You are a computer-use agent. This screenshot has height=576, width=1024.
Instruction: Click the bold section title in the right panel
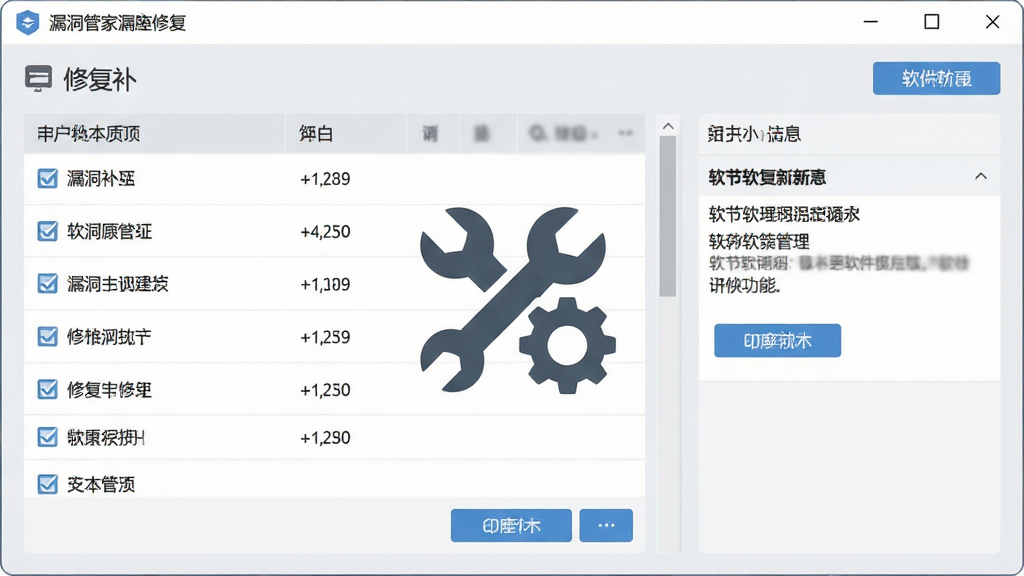coord(767,177)
